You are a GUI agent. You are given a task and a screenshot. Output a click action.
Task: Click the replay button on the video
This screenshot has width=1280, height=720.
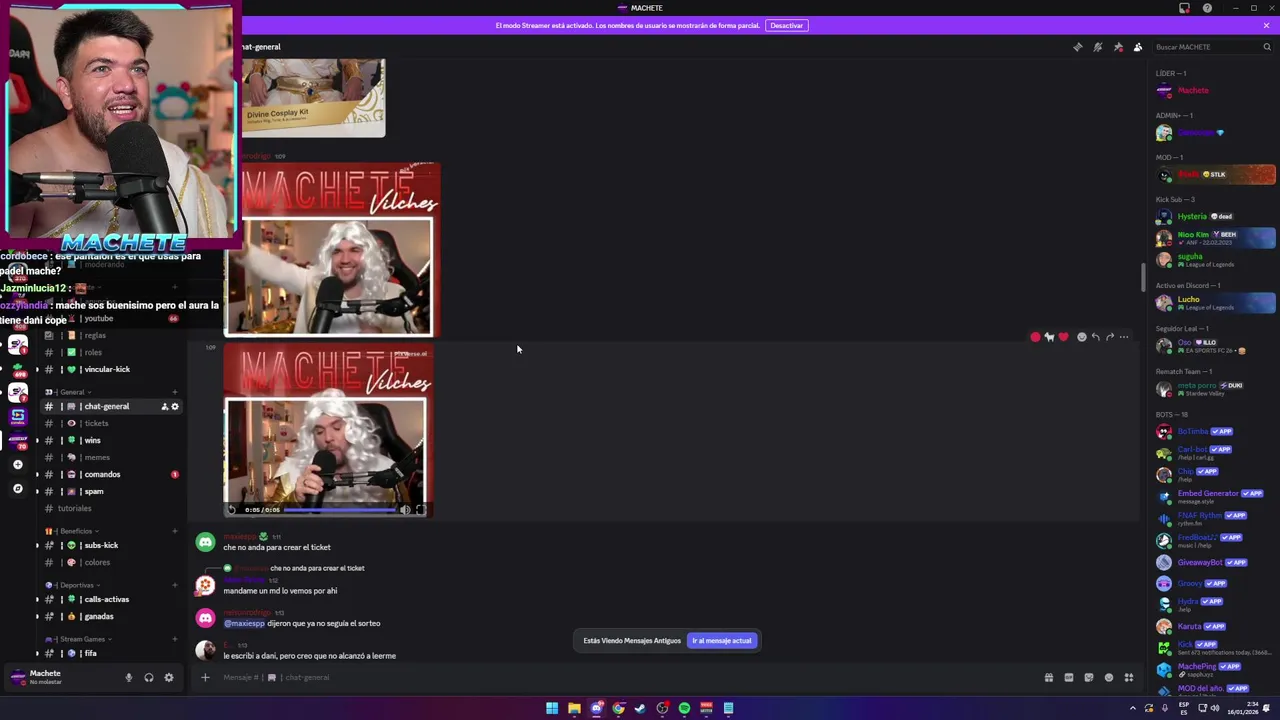(x=233, y=510)
